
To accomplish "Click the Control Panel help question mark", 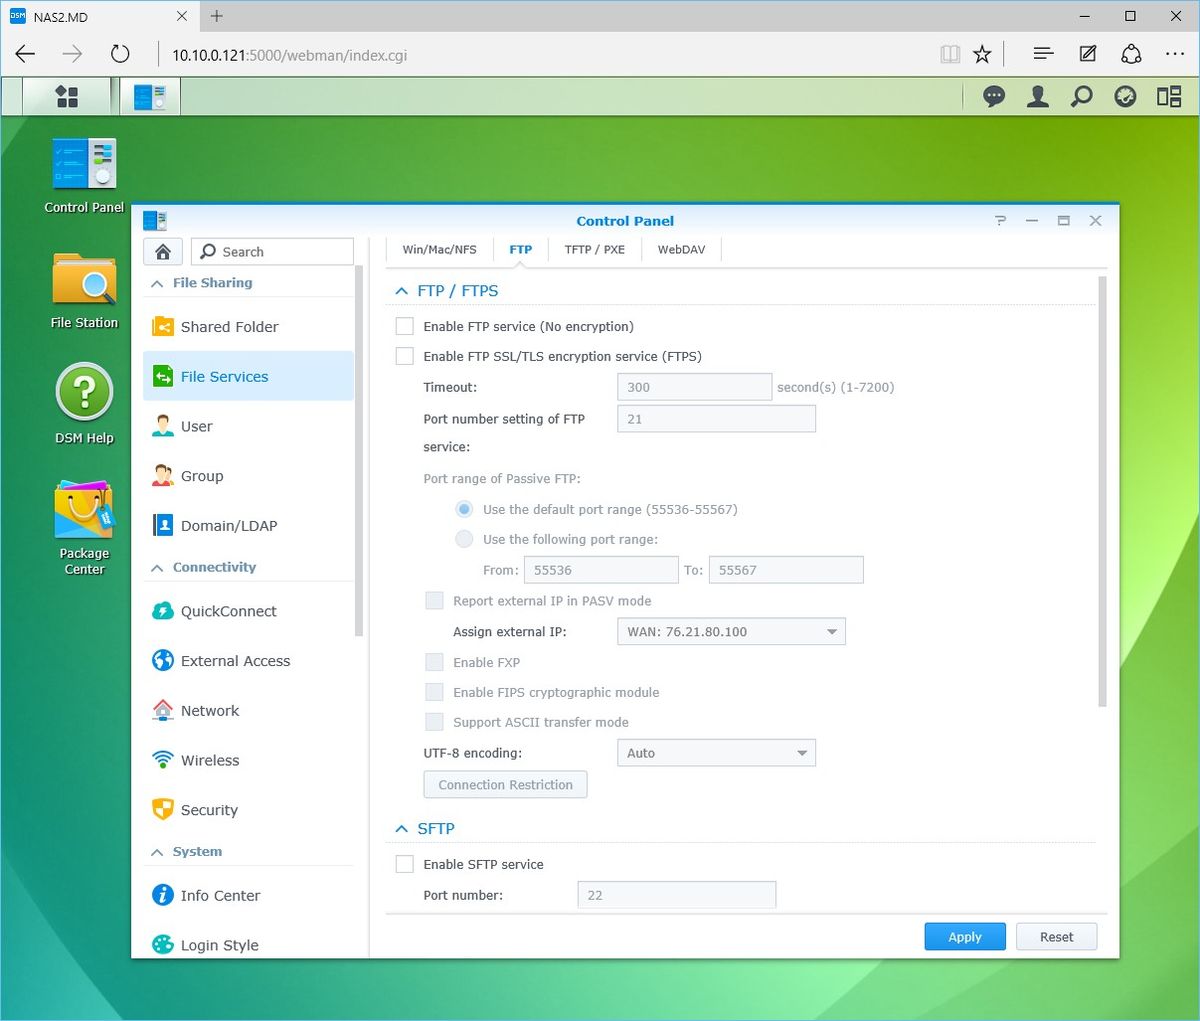I will pos(1000,221).
